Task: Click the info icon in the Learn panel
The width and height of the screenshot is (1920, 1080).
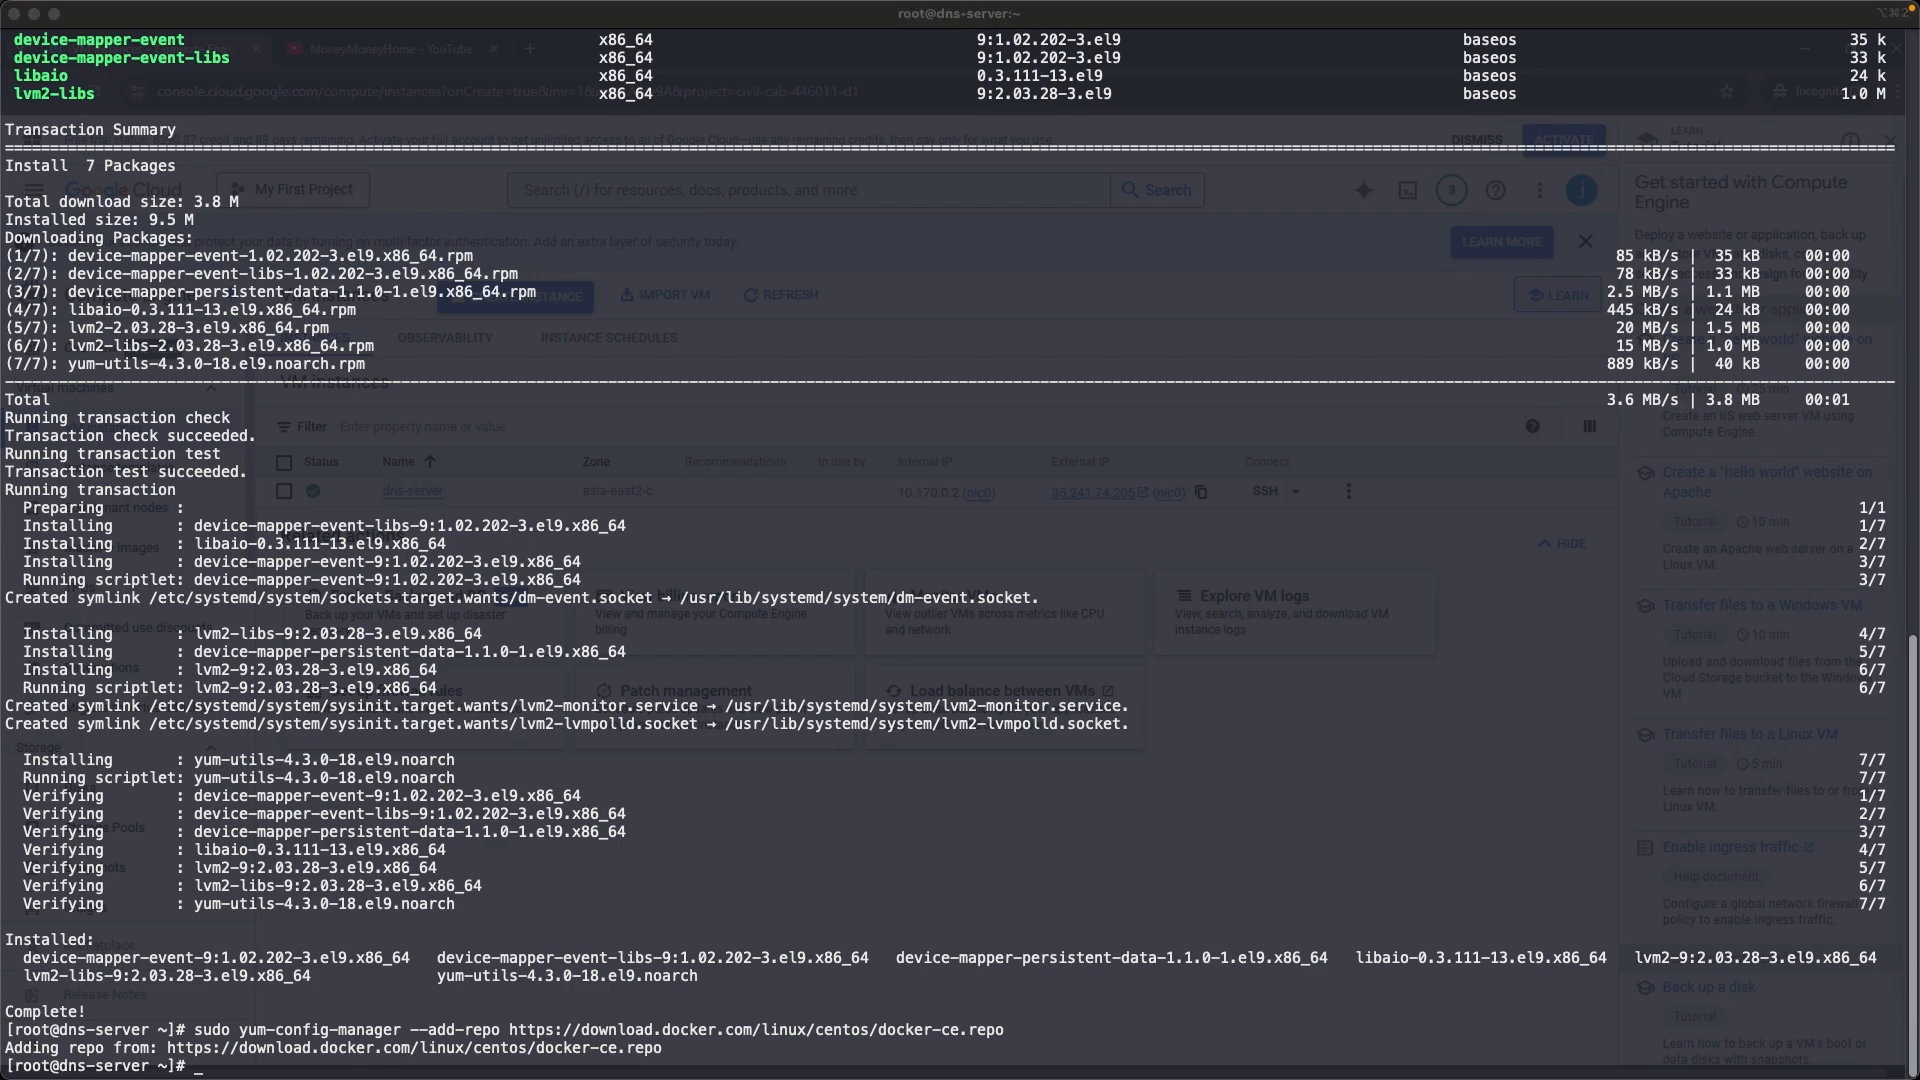Action: pyautogui.click(x=1850, y=139)
